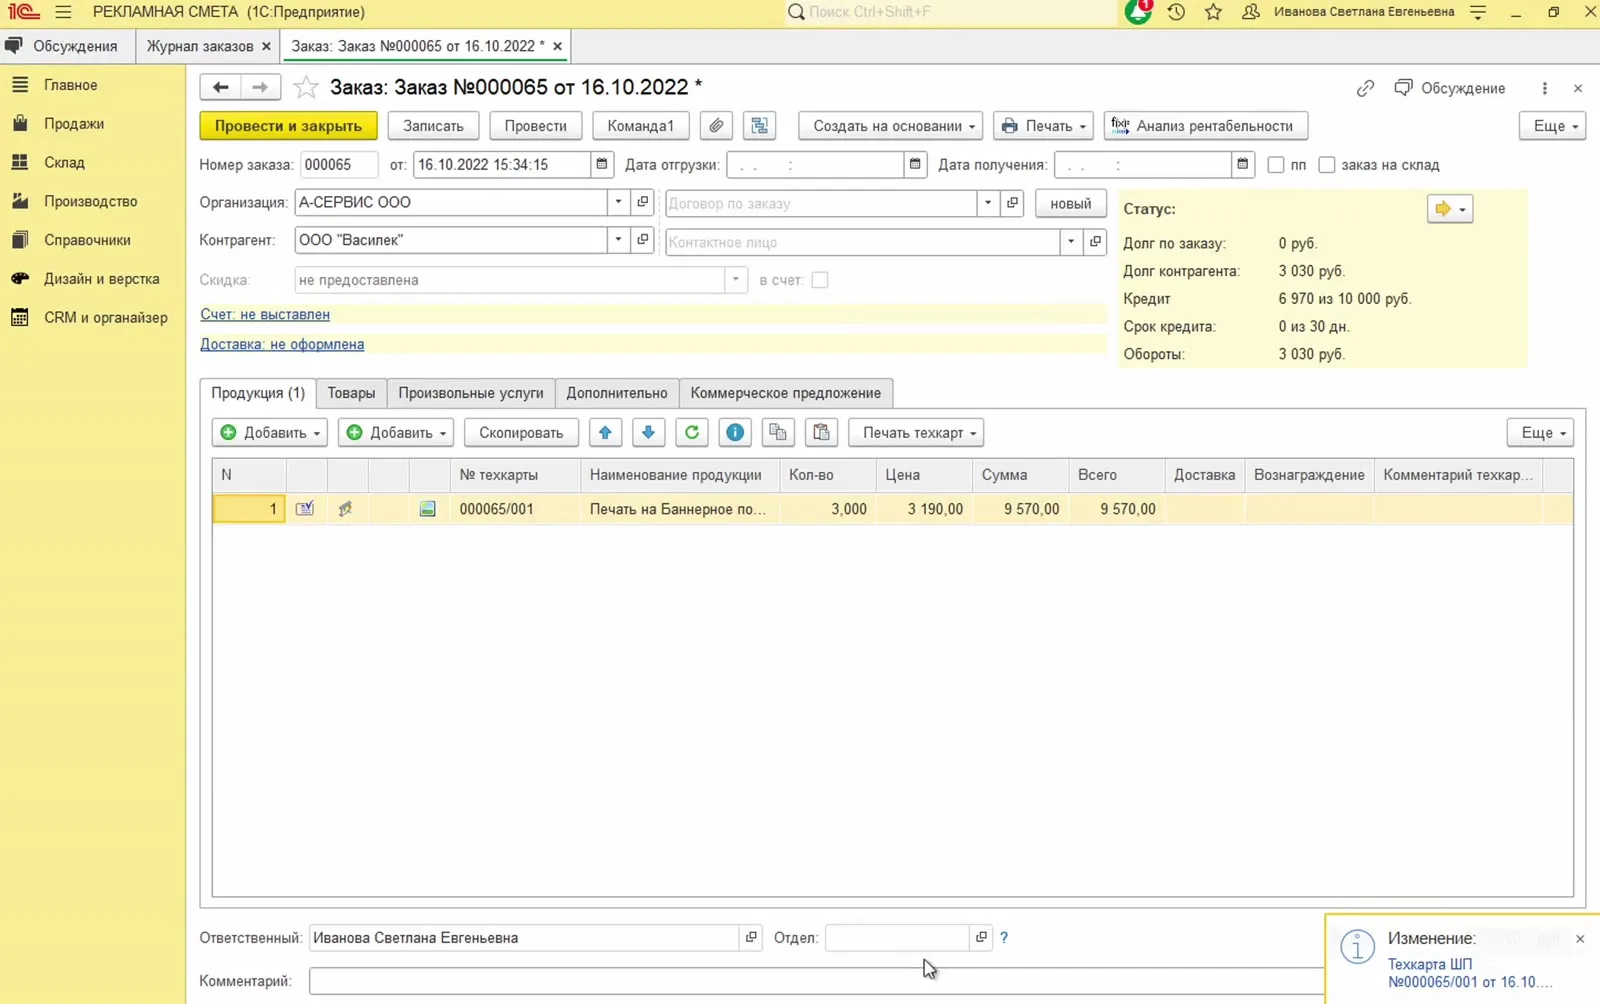Switch to the Товары tab
This screenshot has width=1600, height=1004.
(351, 393)
